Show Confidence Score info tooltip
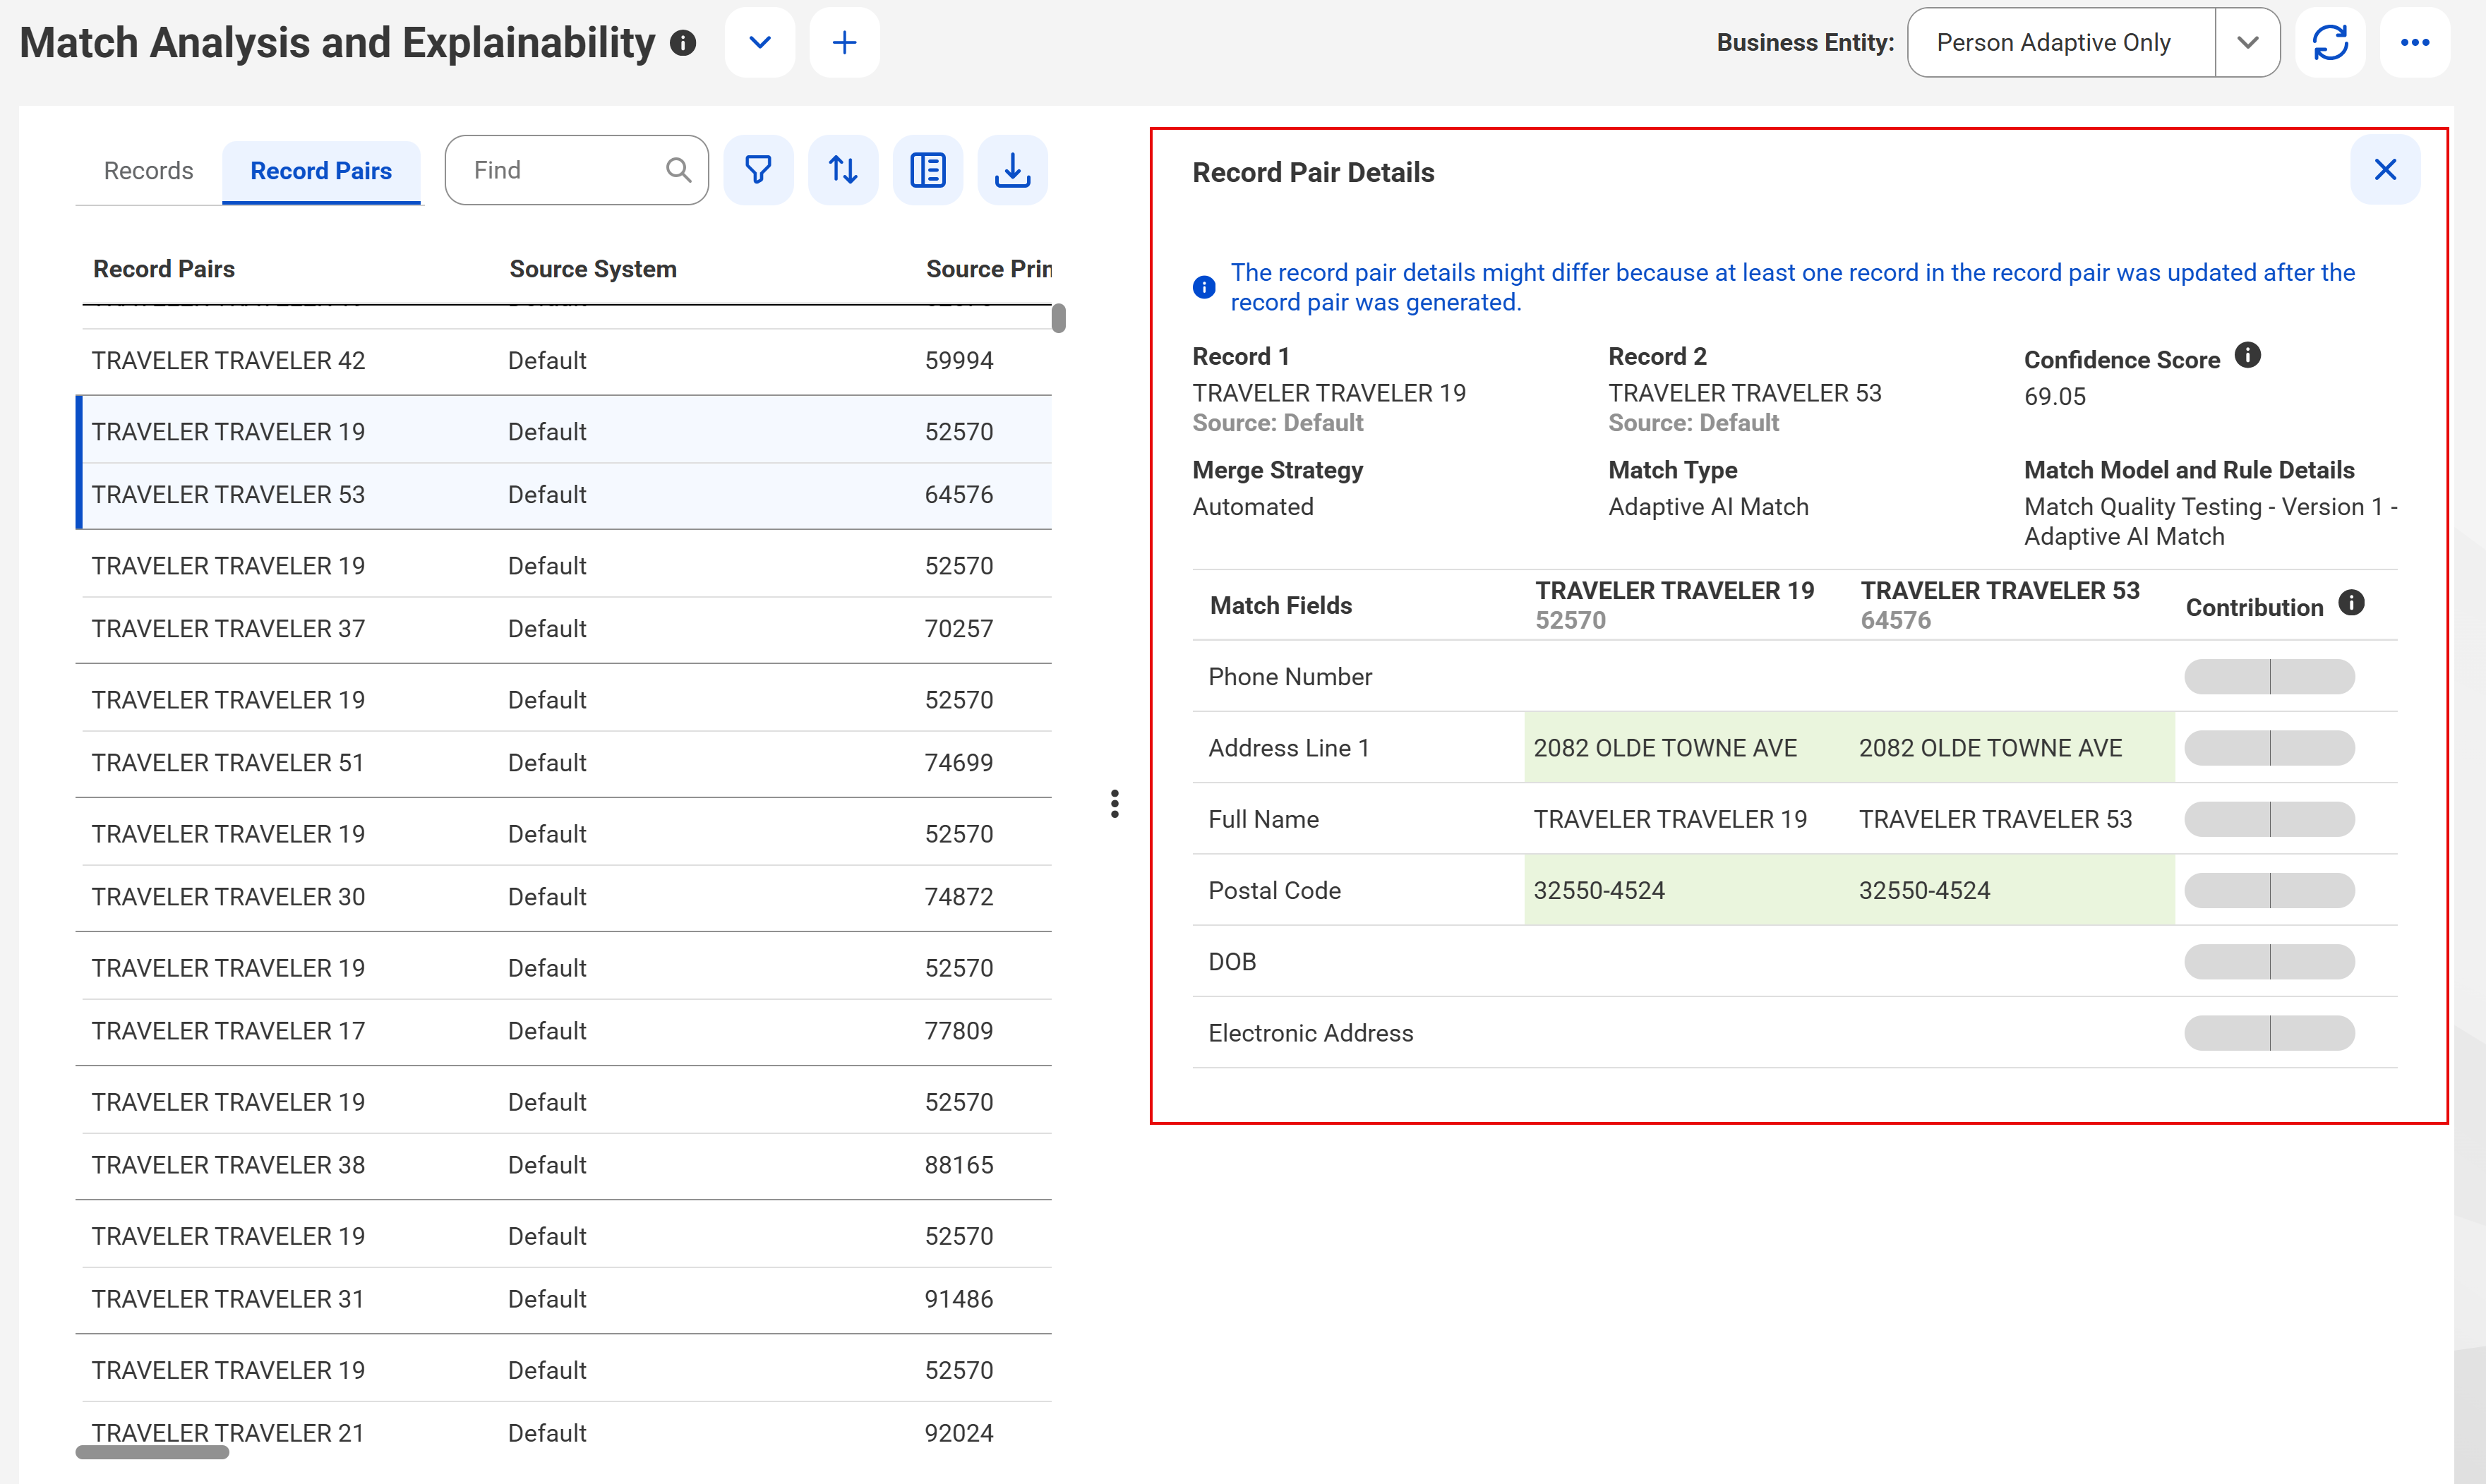The width and height of the screenshot is (2486, 1484). click(x=2247, y=355)
